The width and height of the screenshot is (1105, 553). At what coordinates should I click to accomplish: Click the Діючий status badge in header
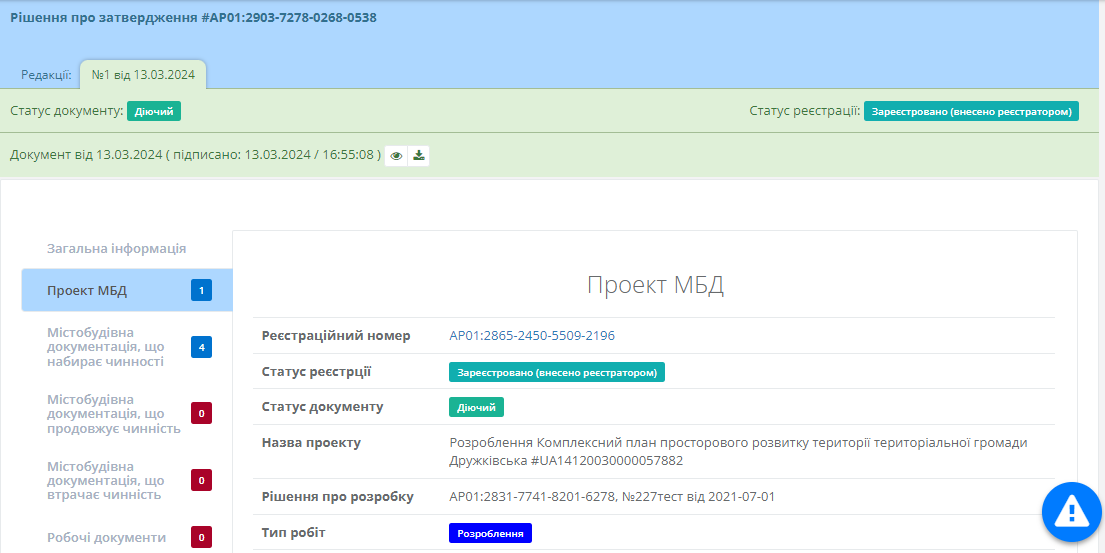coord(154,111)
